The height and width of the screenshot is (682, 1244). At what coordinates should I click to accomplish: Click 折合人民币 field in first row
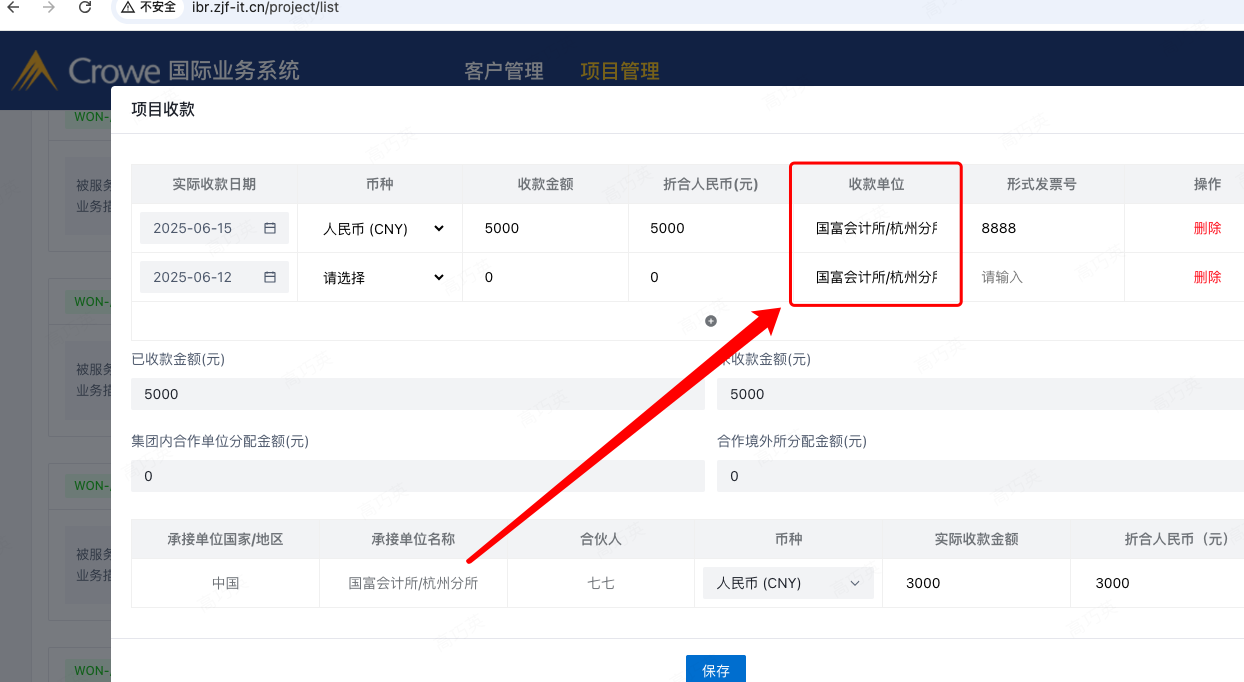tap(711, 228)
